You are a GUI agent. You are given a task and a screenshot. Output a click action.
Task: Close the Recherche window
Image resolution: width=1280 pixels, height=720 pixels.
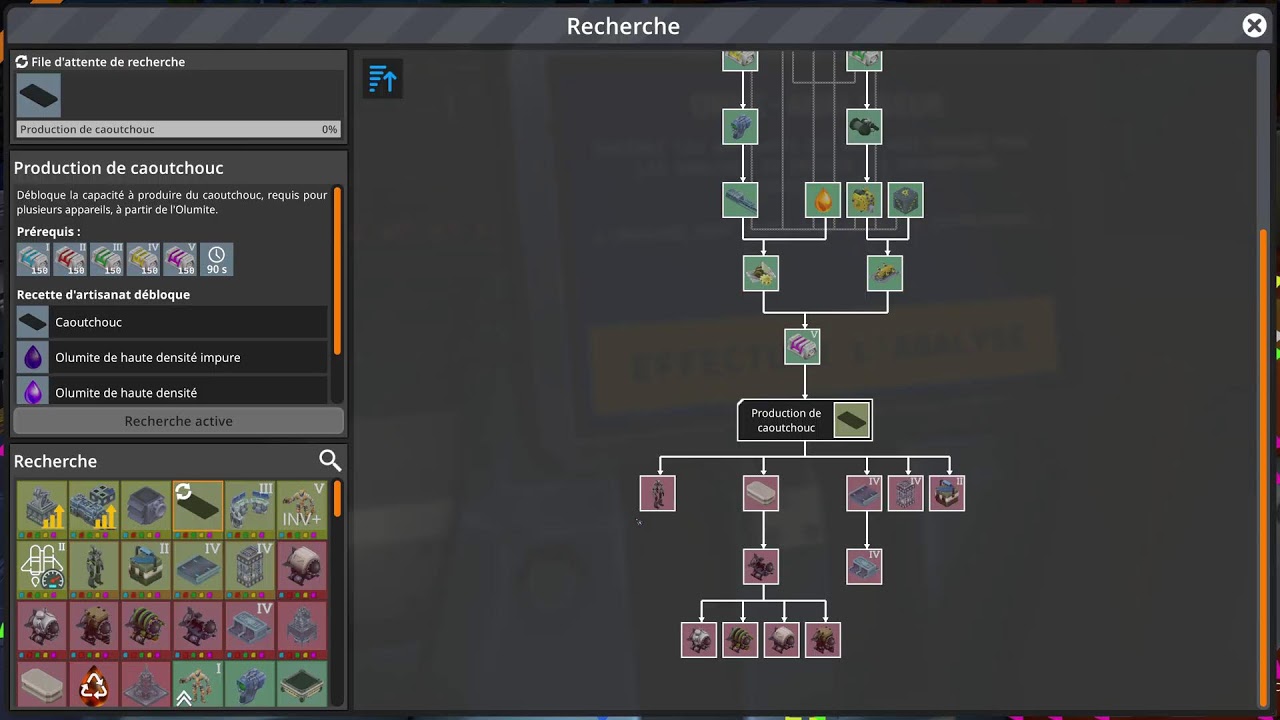click(1254, 26)
